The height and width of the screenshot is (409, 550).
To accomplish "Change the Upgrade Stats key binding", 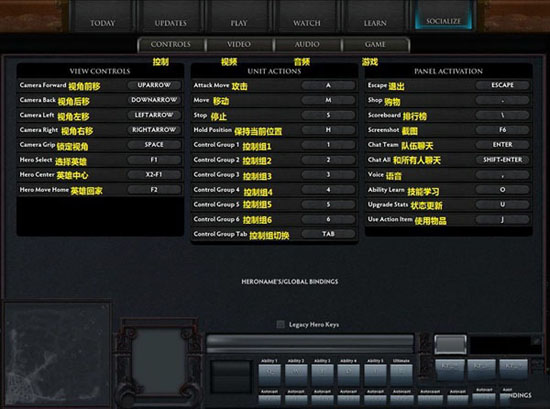I will click(502, 204).
